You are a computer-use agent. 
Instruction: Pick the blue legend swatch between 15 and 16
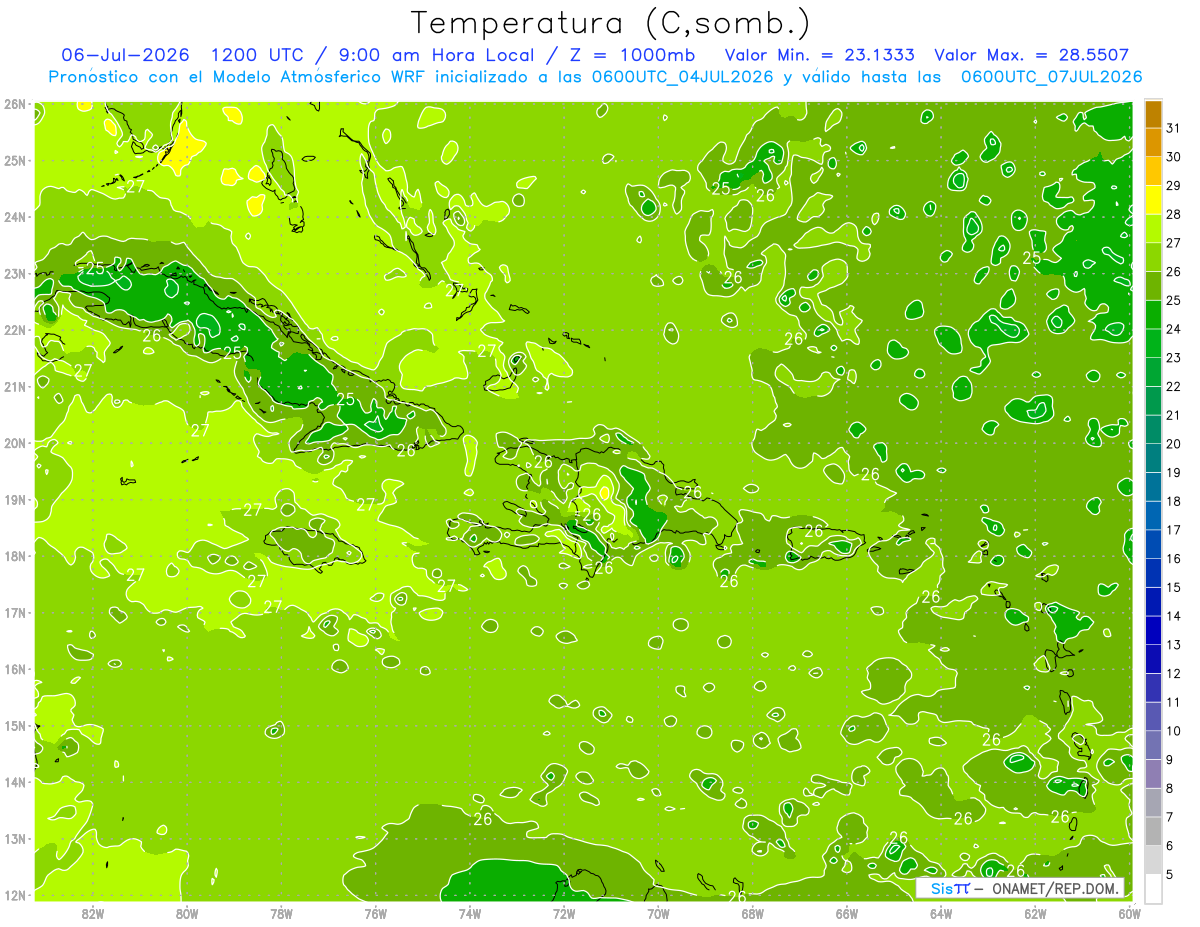1153,572
